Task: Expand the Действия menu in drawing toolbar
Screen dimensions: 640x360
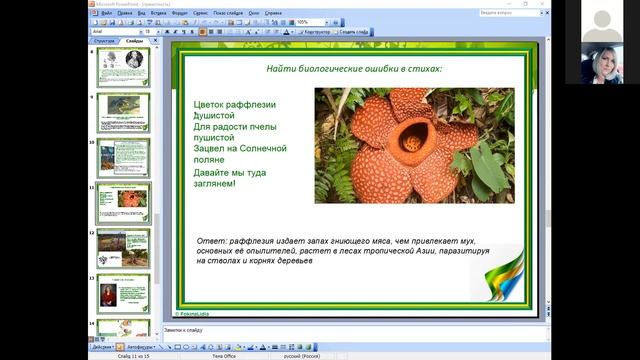Action: [103, 347]
